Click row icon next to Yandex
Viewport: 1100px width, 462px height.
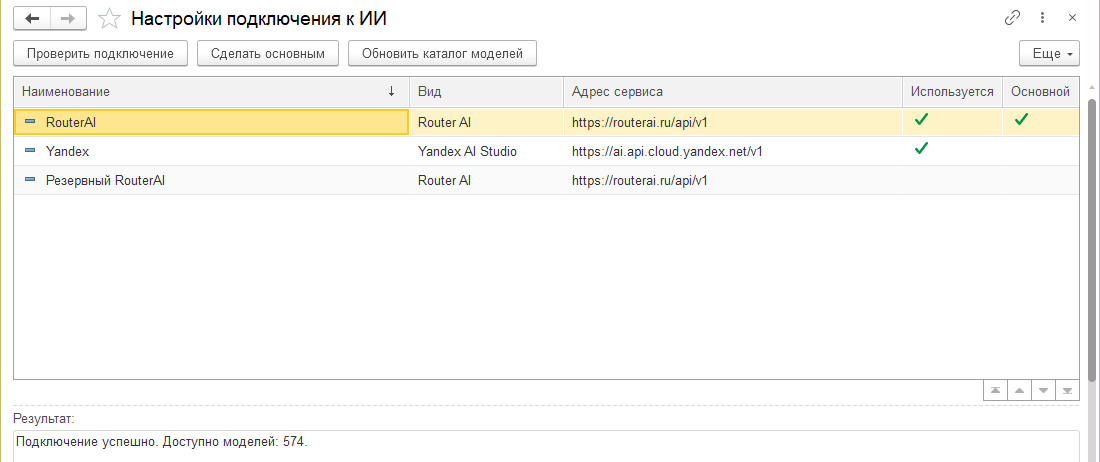[x=29, y=151]
